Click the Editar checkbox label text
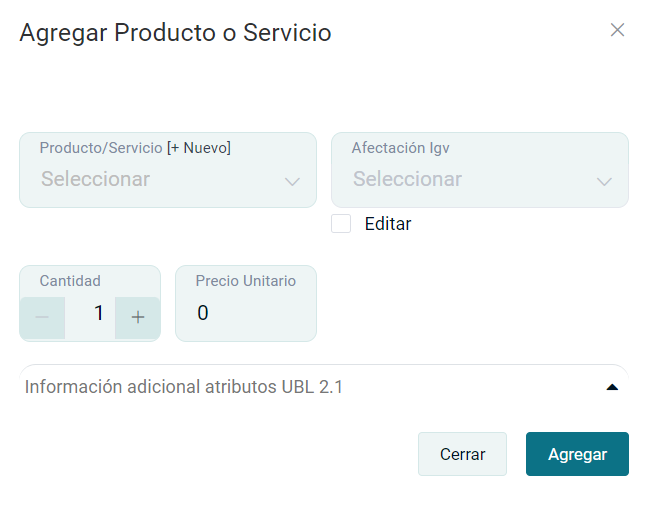 (x=388, y=224)
